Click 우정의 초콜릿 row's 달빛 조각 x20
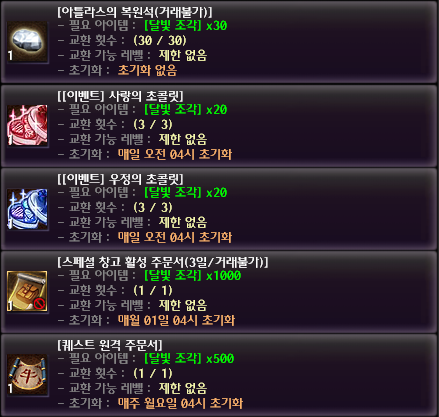 click(x=186, y=192)
